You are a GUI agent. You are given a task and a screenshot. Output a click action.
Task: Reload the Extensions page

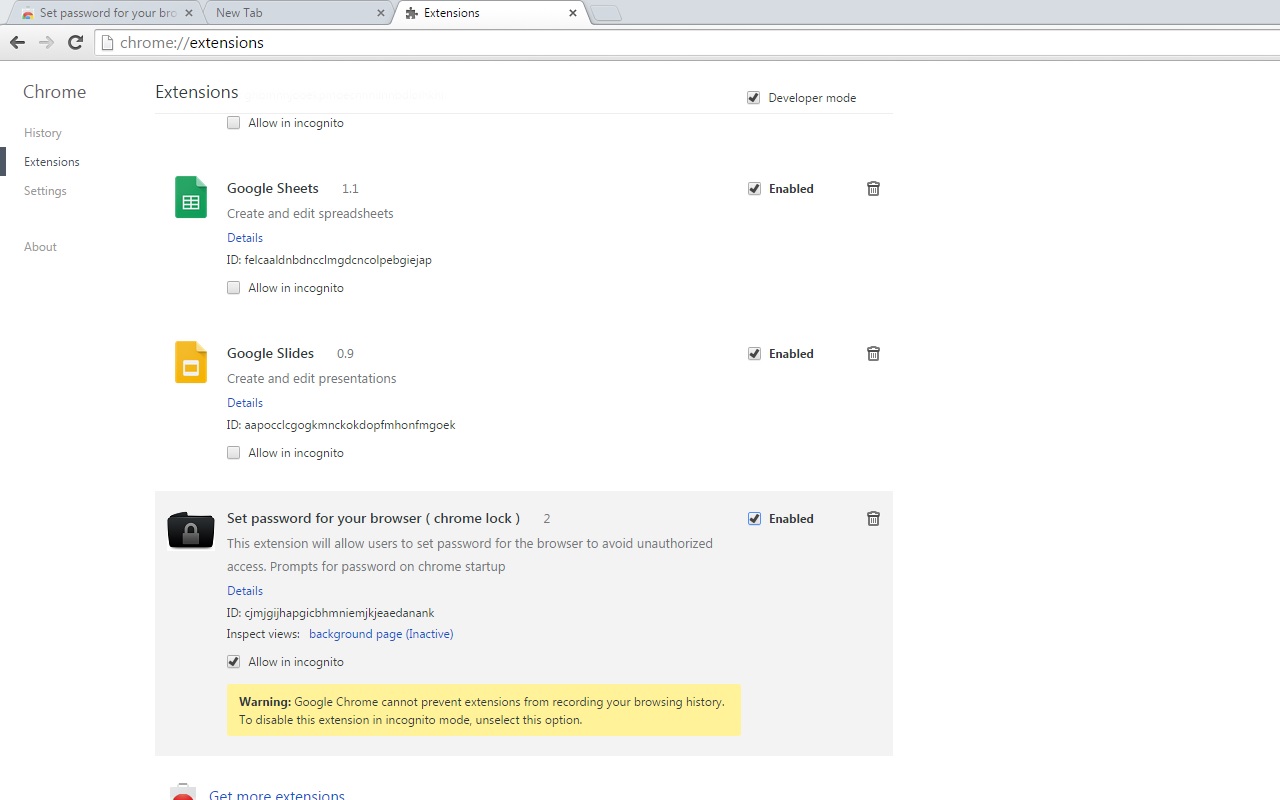pos(75,42)
